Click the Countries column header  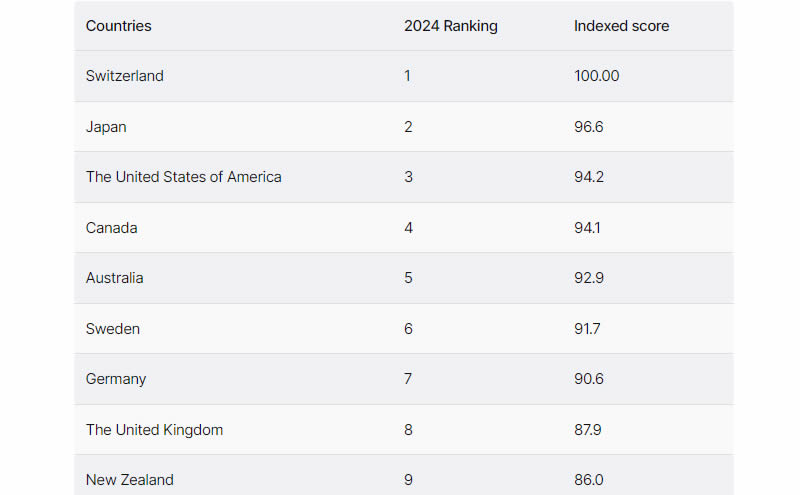point(119,26)
